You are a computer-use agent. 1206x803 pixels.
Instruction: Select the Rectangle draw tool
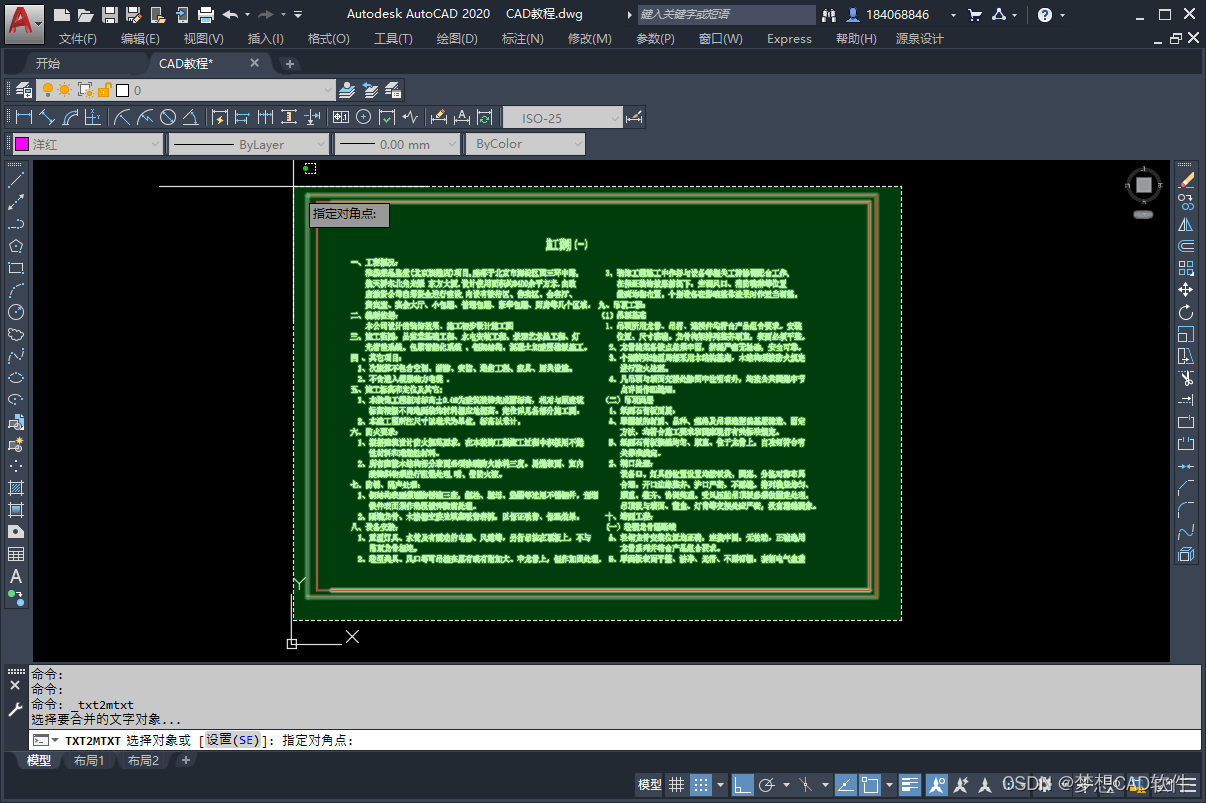click(16, 268)
